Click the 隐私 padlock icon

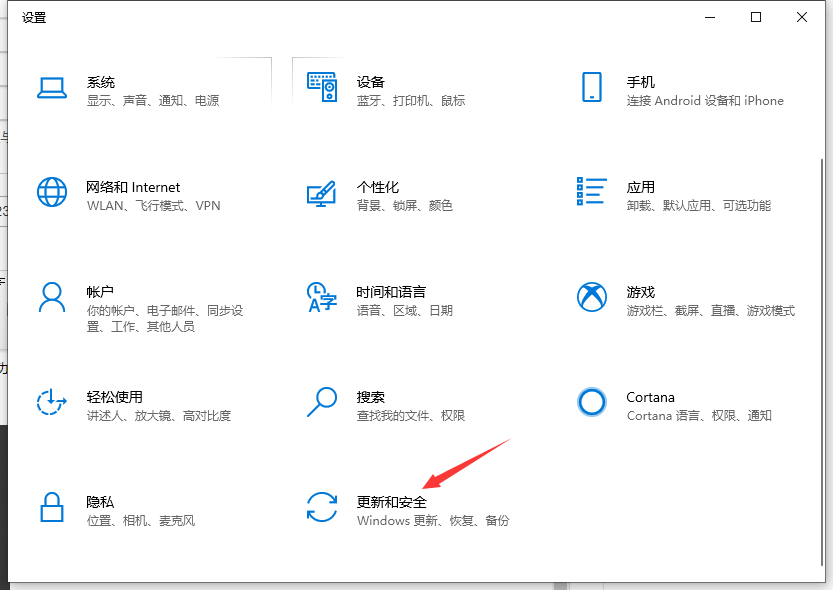52,508
